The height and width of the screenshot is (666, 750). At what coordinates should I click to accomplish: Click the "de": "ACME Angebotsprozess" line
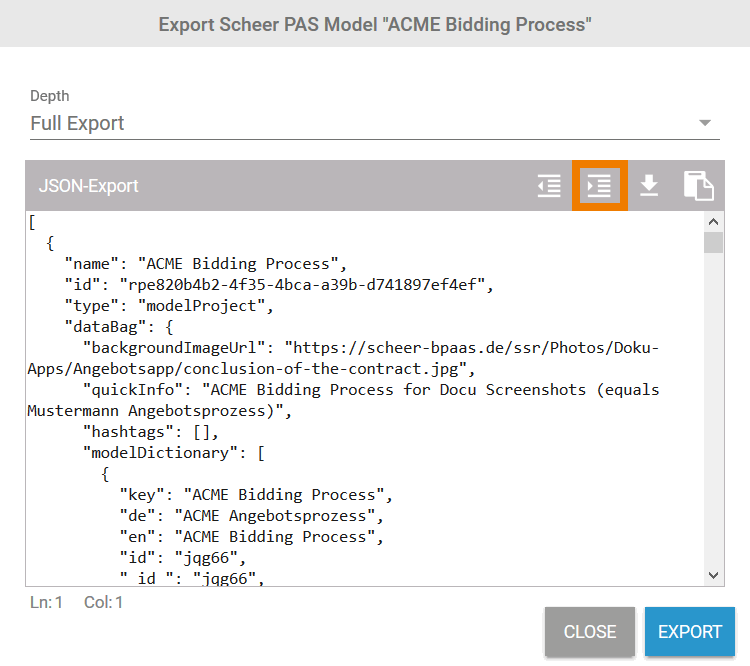250,516
